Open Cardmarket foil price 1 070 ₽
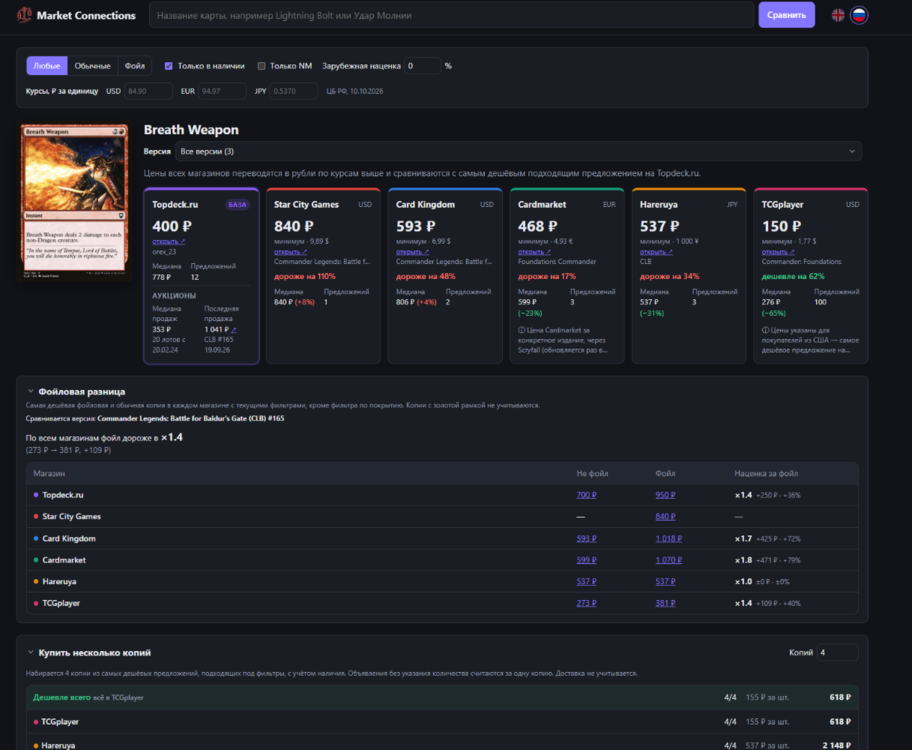The width and height of the screenshot is (912, 750). point(669,560)
